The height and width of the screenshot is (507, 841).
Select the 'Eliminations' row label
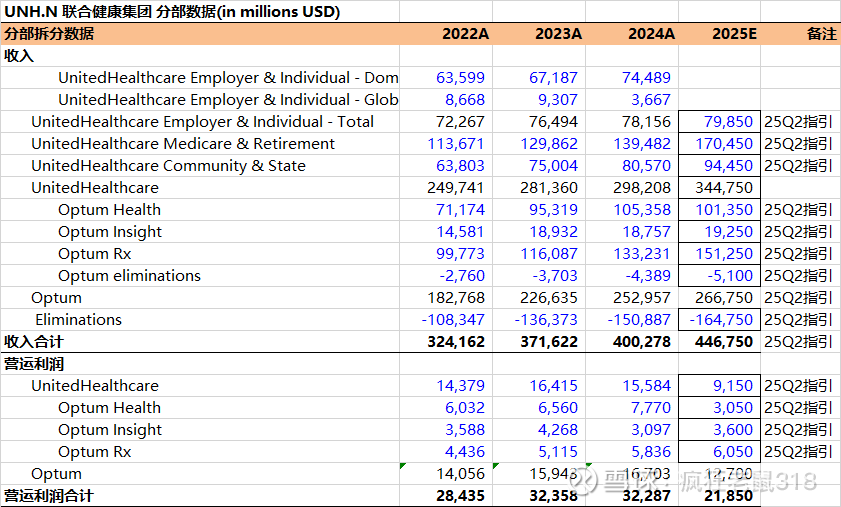(78, 320)
